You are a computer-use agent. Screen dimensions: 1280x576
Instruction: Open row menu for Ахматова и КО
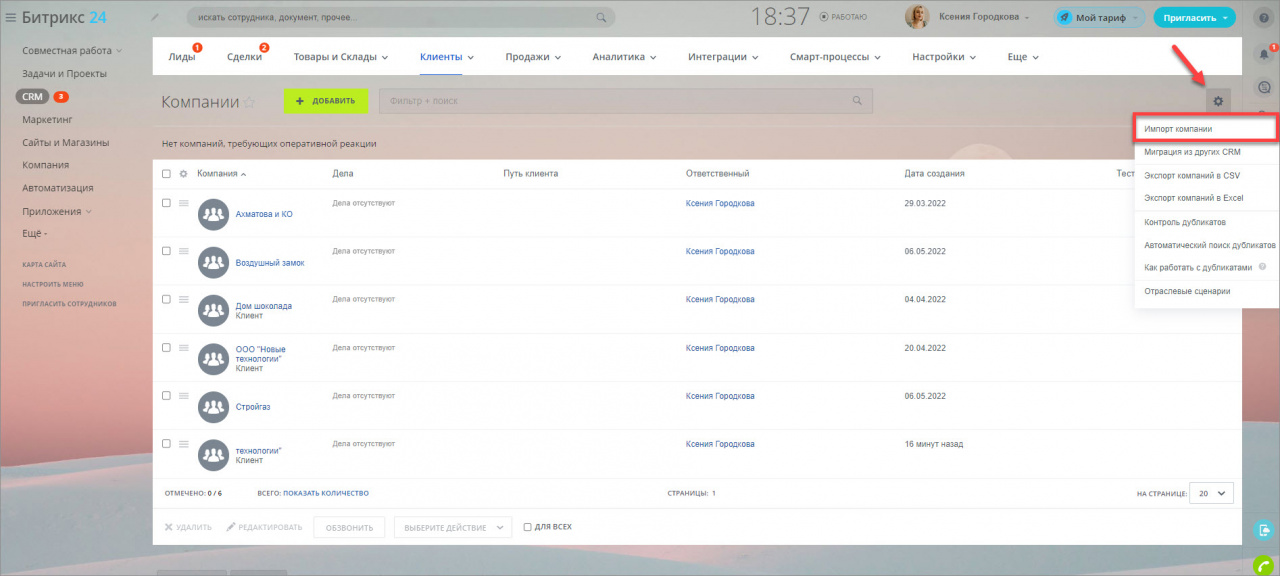click(183, 203)
